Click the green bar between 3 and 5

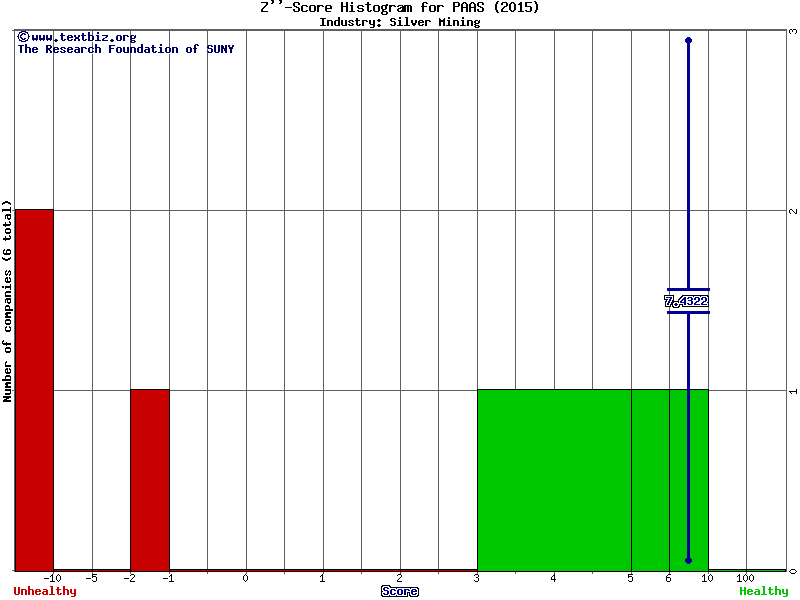click(555, 480)
